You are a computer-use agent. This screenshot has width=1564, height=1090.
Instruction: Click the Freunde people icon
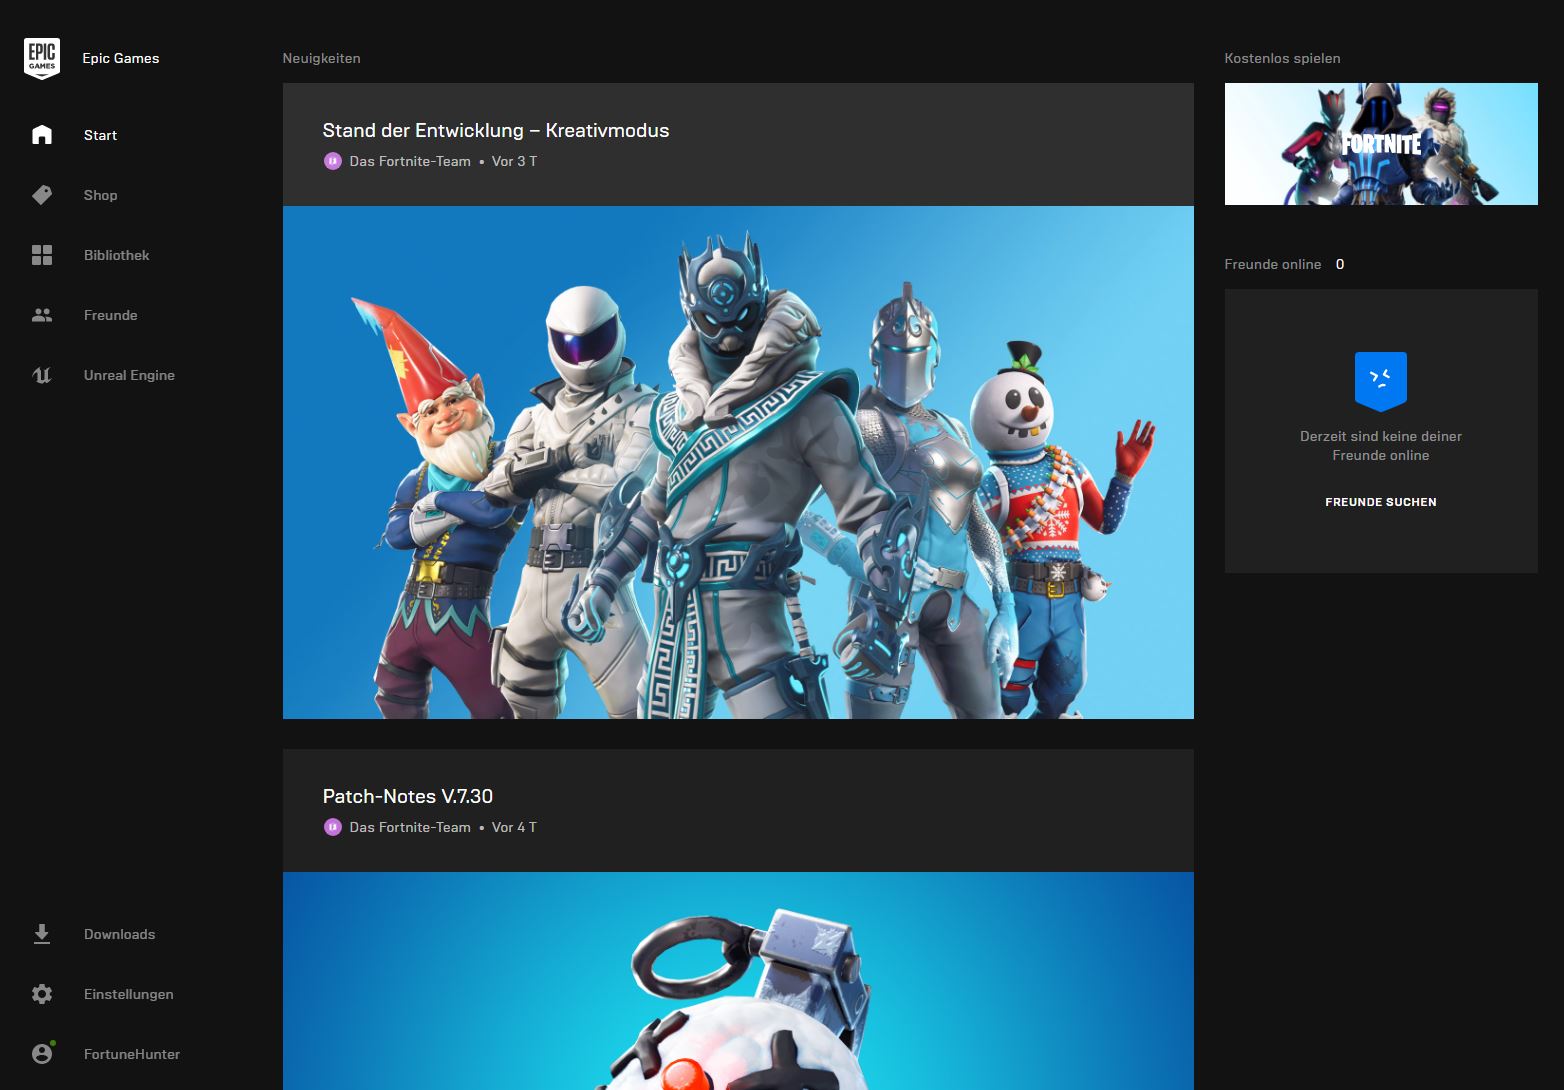pyautogui.click(x=42, y=315)
